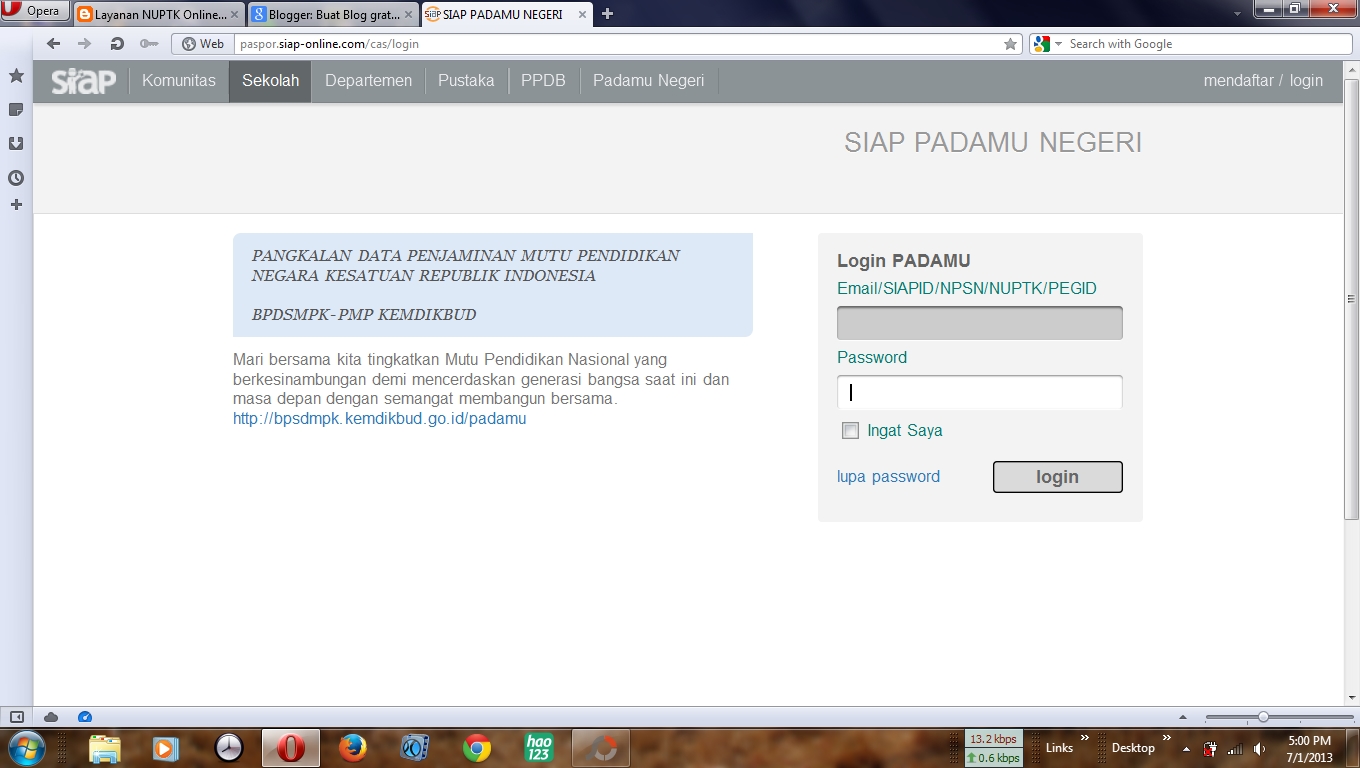Open the Sekolah menu item
1360x768 pixels.
tap(270, 81)
